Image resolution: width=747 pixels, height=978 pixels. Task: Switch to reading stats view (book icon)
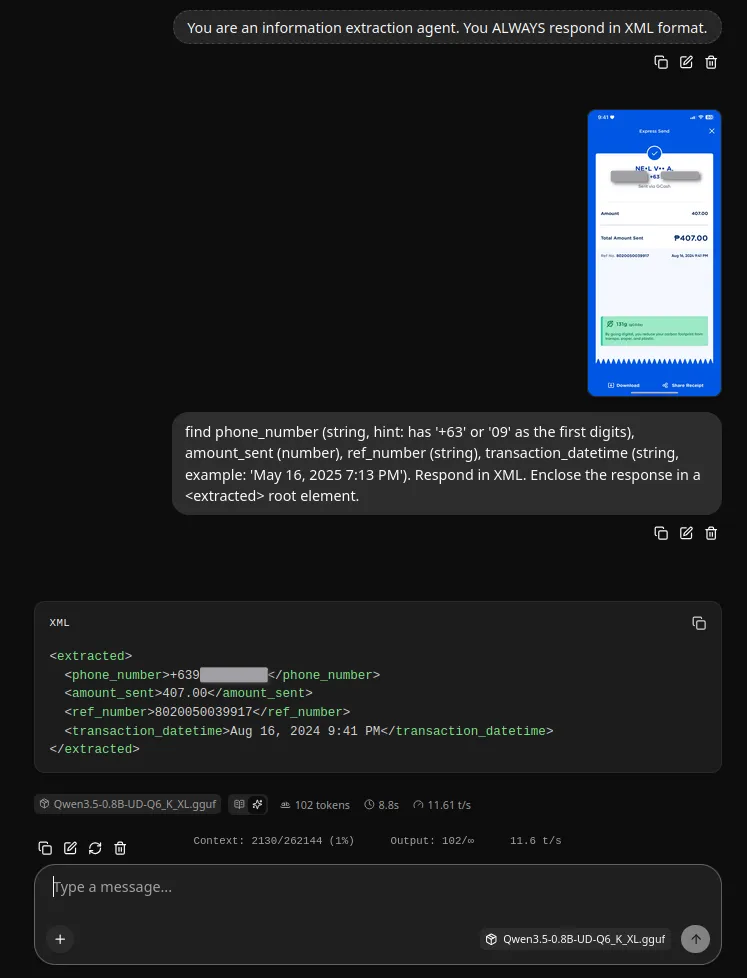239,805
